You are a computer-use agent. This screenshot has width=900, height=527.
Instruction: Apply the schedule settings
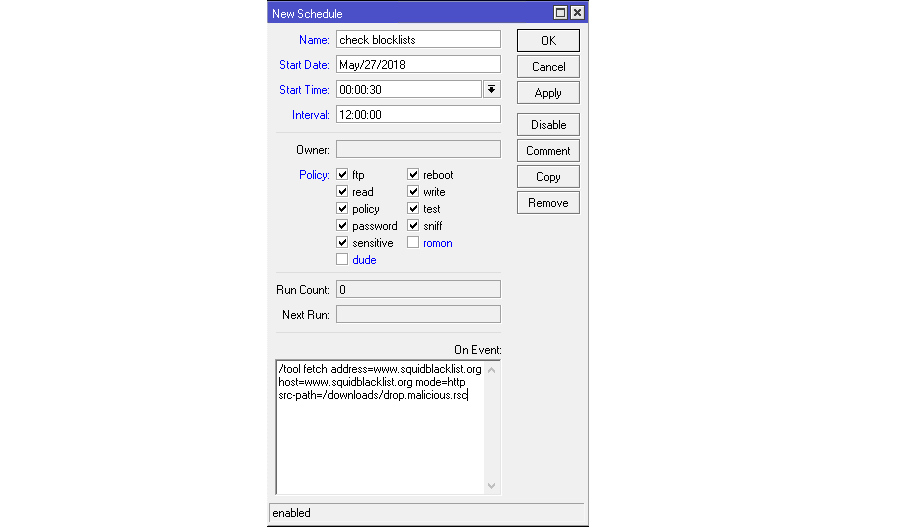(x=548, y=93)
